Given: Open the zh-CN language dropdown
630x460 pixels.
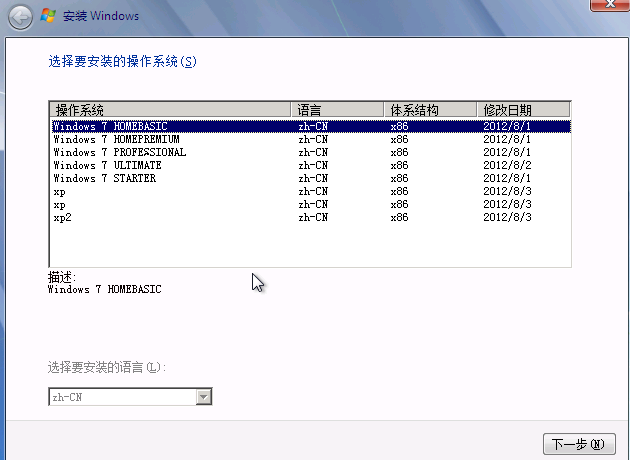Looking at the screenshot, I should [x=204, y=397].
